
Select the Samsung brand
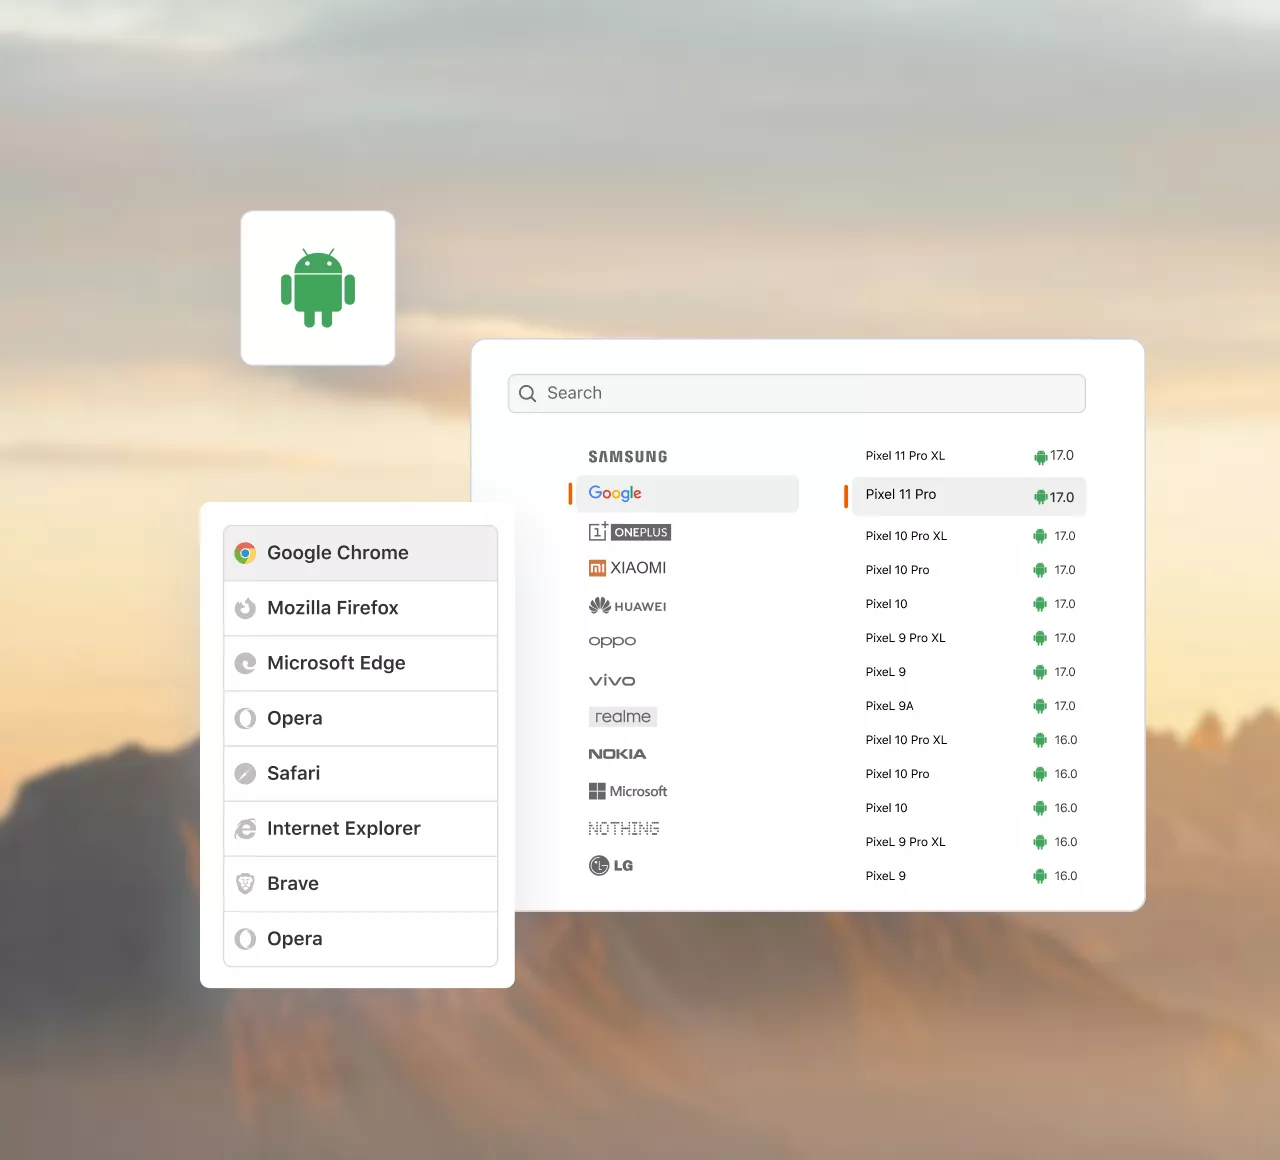click(628, 456)
